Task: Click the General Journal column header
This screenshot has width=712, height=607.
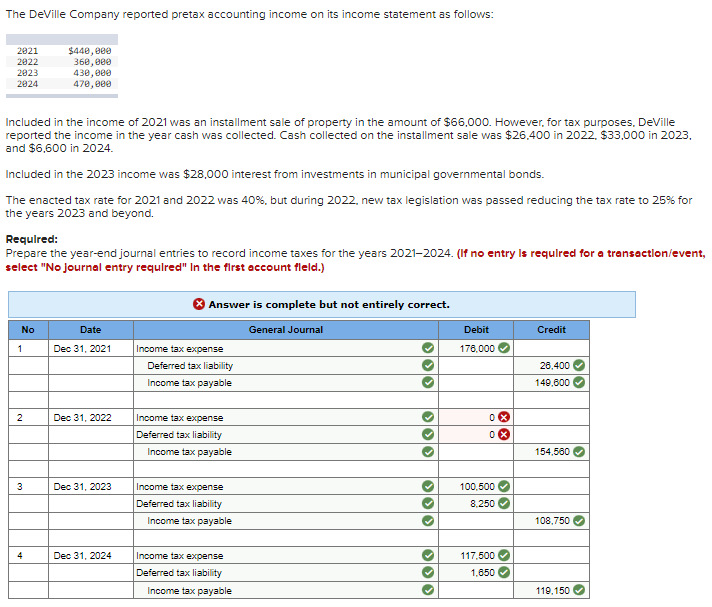Action: click(286, 330)
